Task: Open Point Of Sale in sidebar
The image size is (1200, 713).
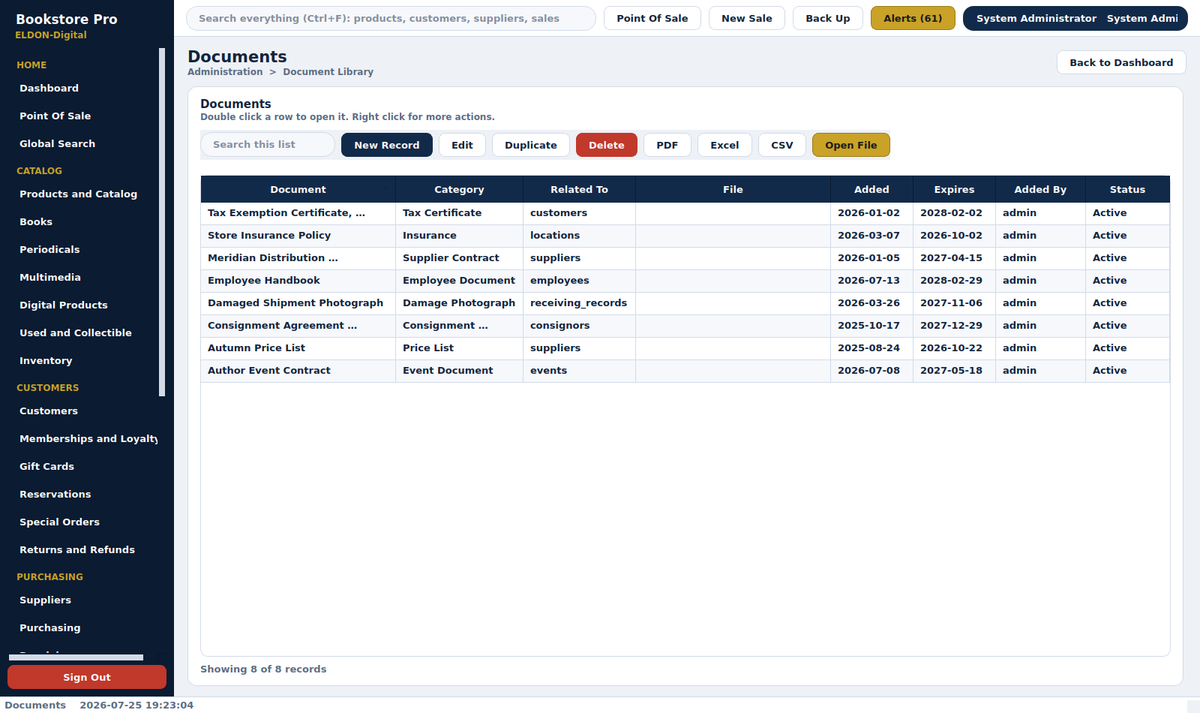Action: [x=55, y=116]
